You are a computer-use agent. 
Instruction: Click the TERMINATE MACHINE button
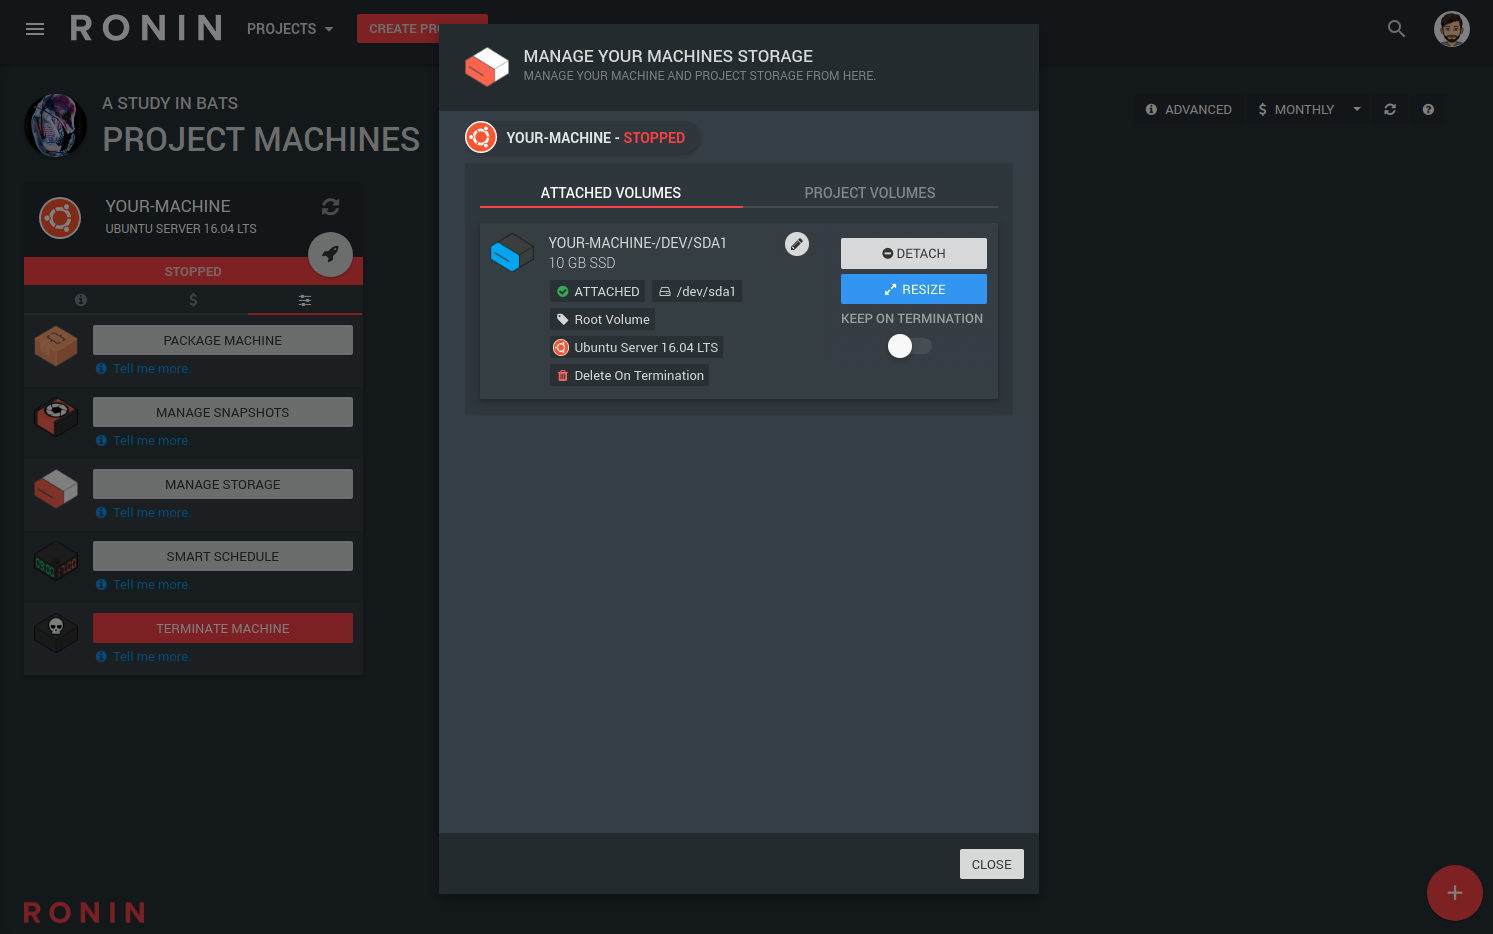point(223,628)
